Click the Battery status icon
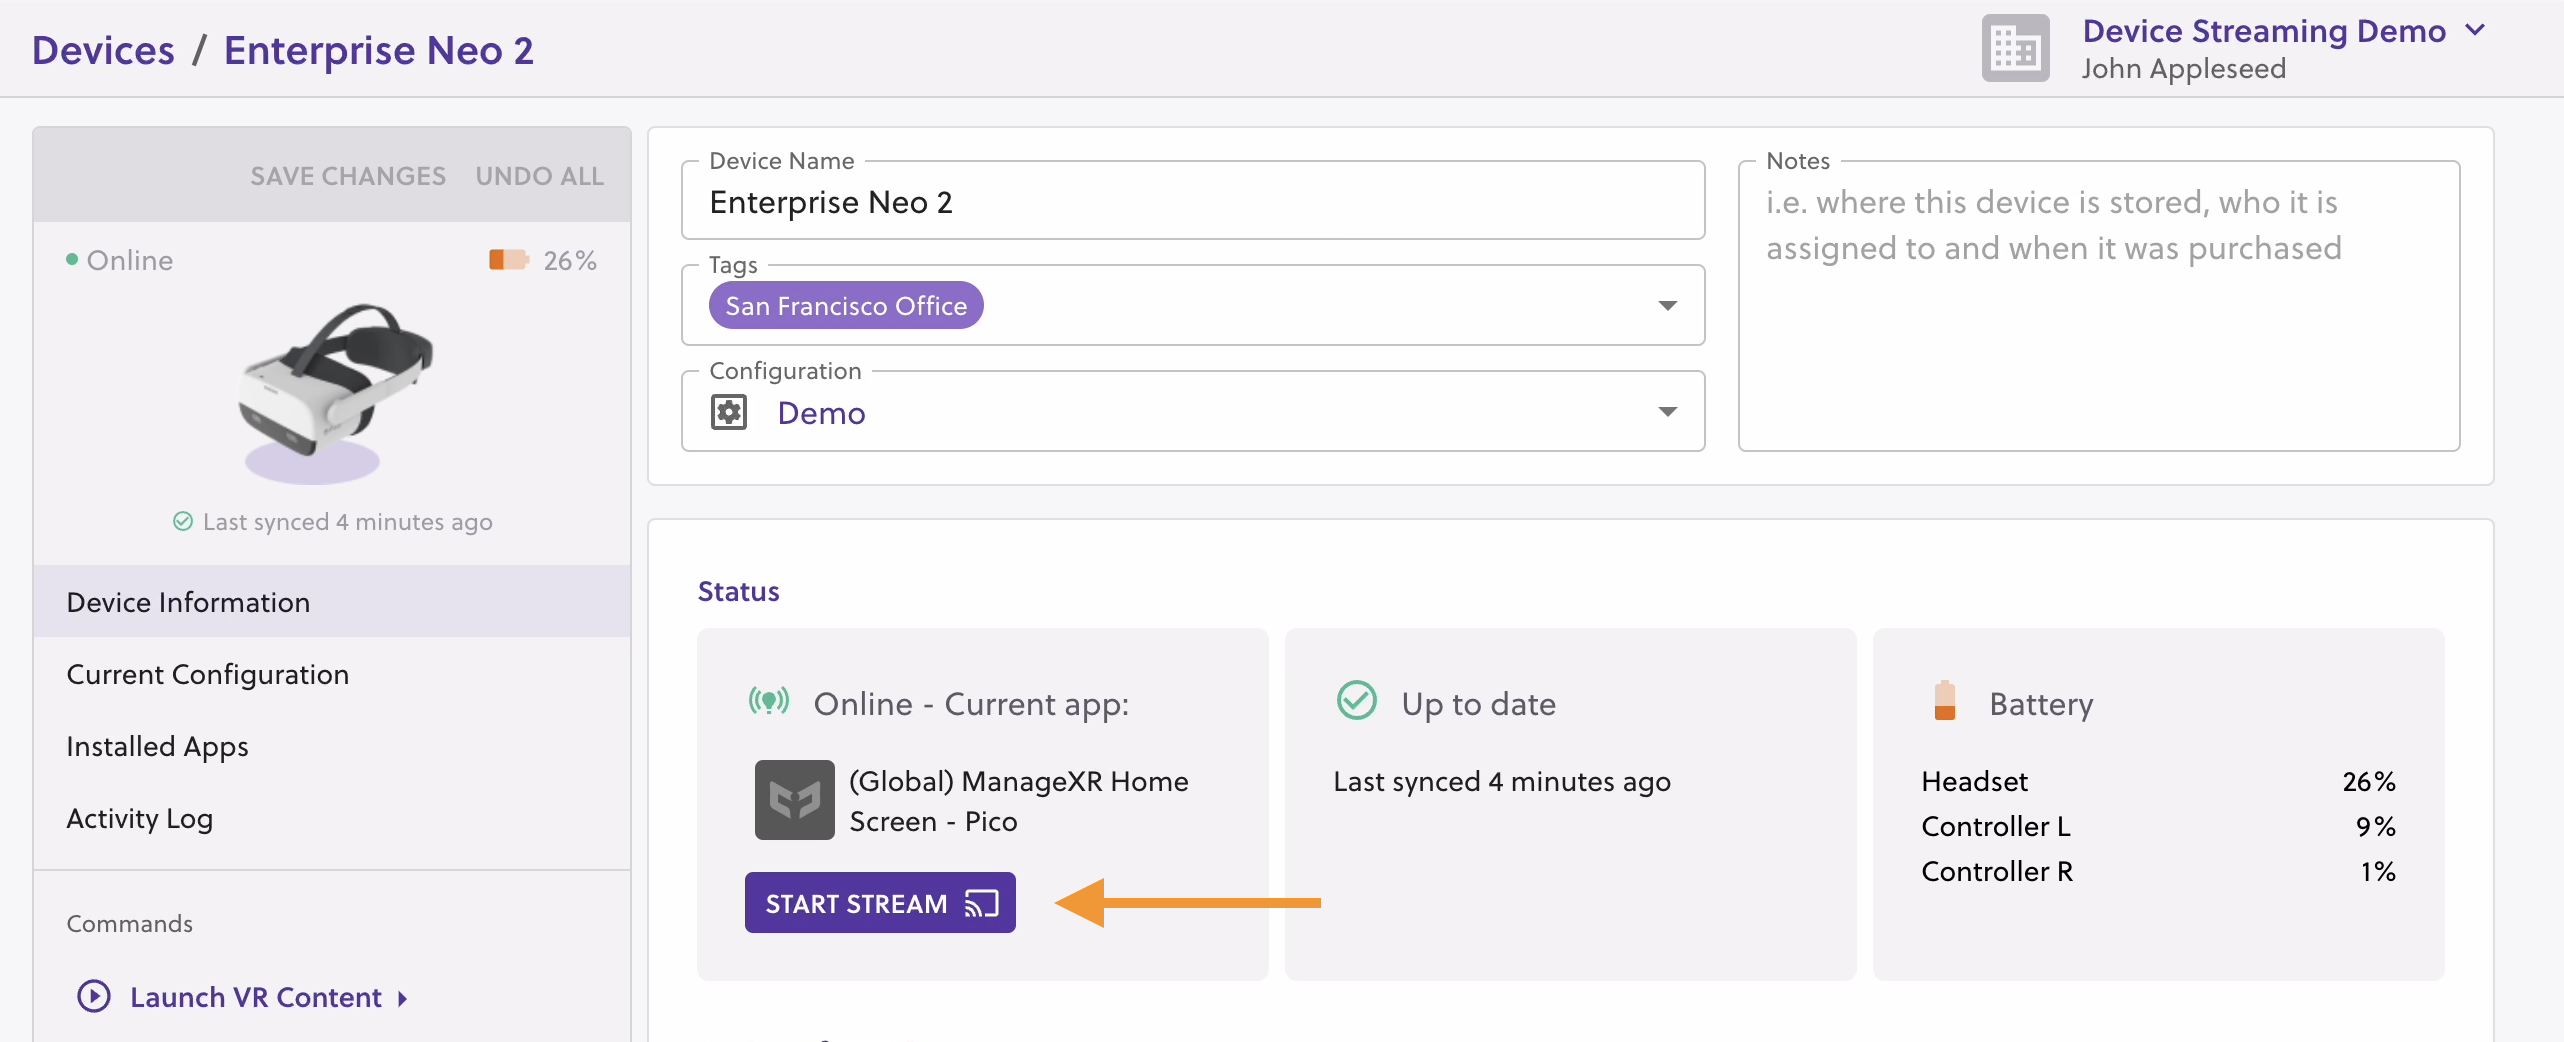Viewport: 2564px width, 1042px height. pos(1944,700)
